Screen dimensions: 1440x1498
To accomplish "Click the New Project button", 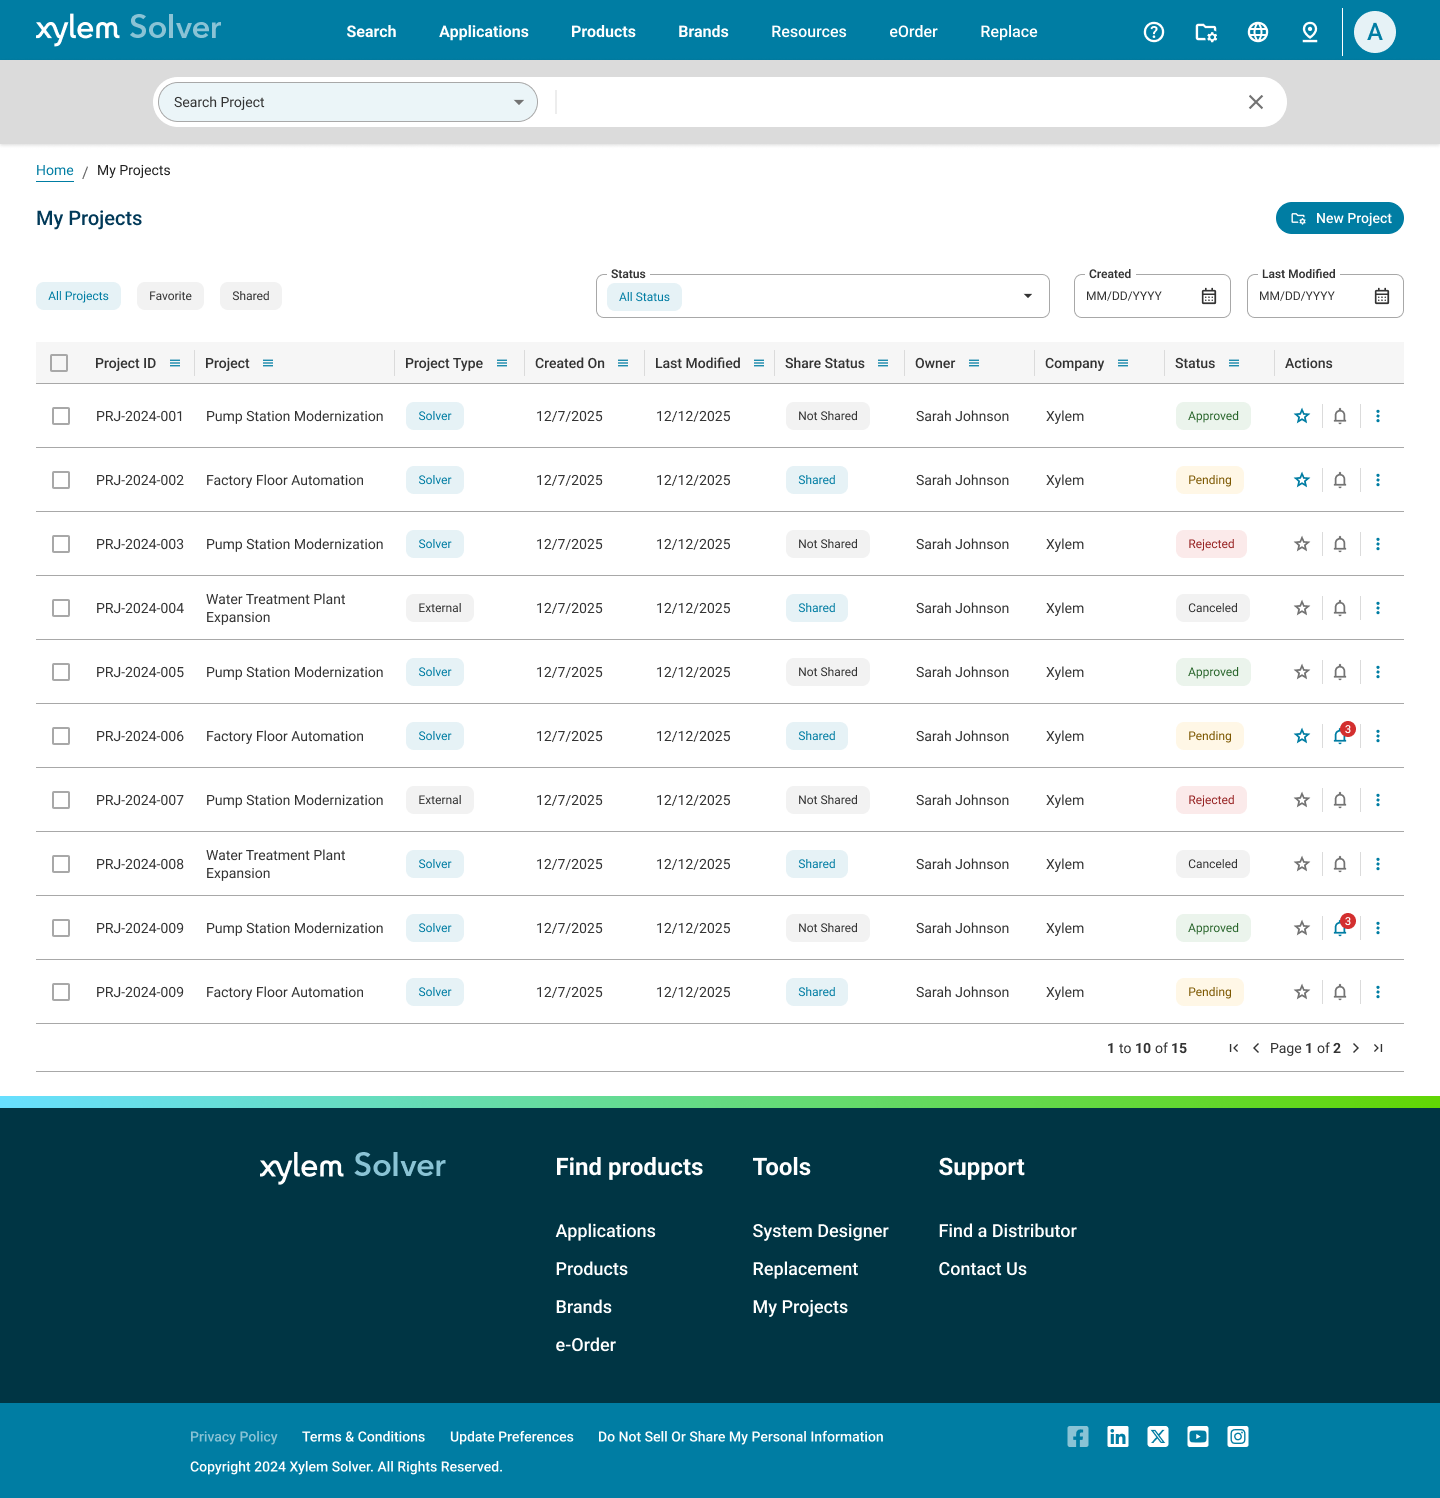I will click(1339, 217).
